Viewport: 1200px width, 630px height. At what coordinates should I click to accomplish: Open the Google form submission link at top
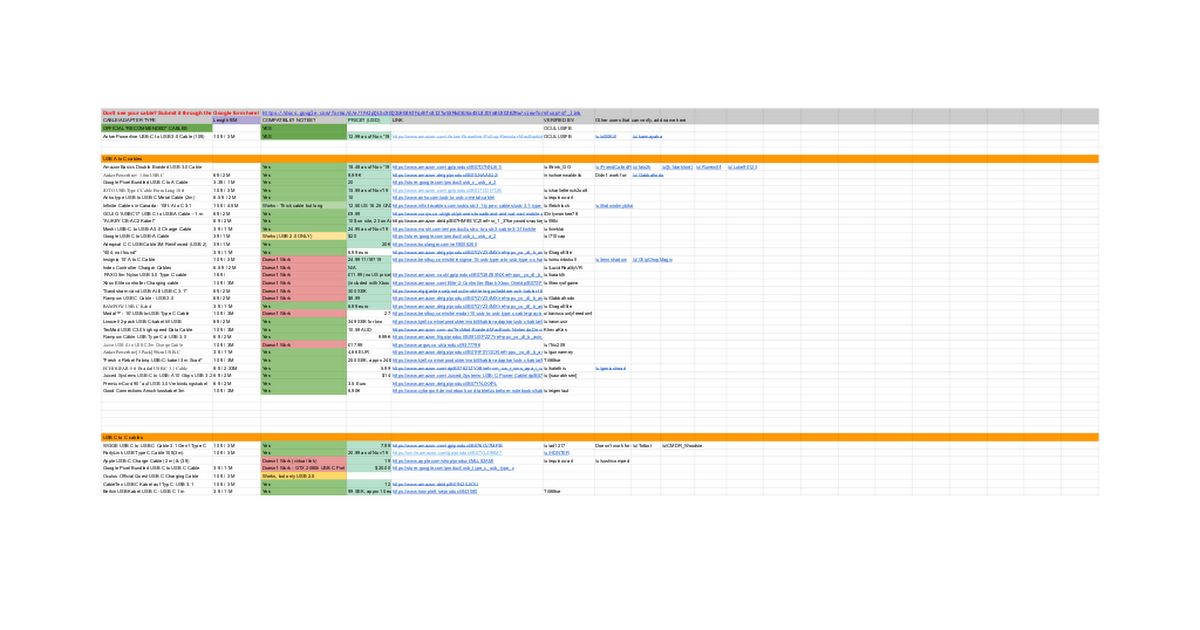pos(421,113)
